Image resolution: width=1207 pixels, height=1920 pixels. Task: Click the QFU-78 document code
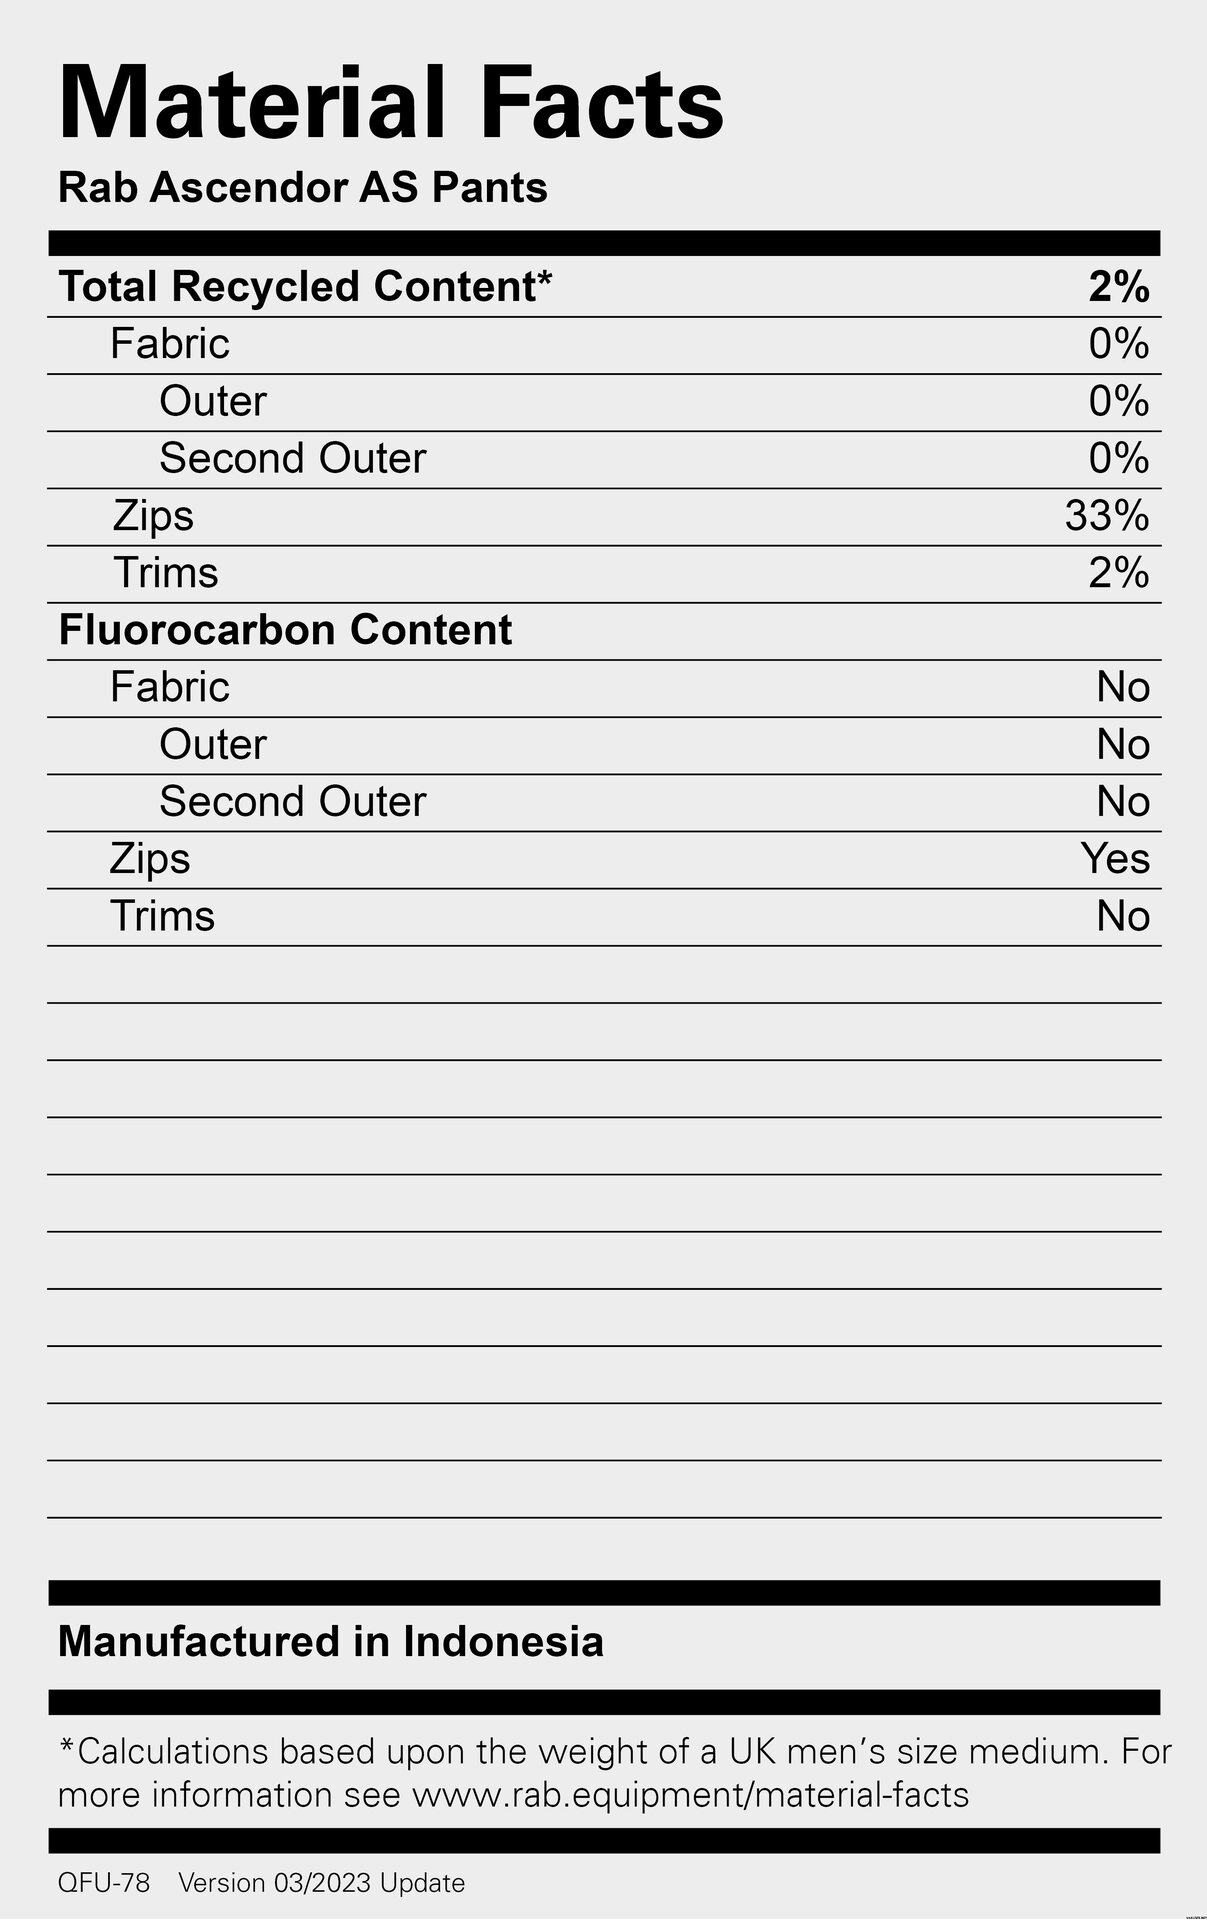pos(104,1883)
